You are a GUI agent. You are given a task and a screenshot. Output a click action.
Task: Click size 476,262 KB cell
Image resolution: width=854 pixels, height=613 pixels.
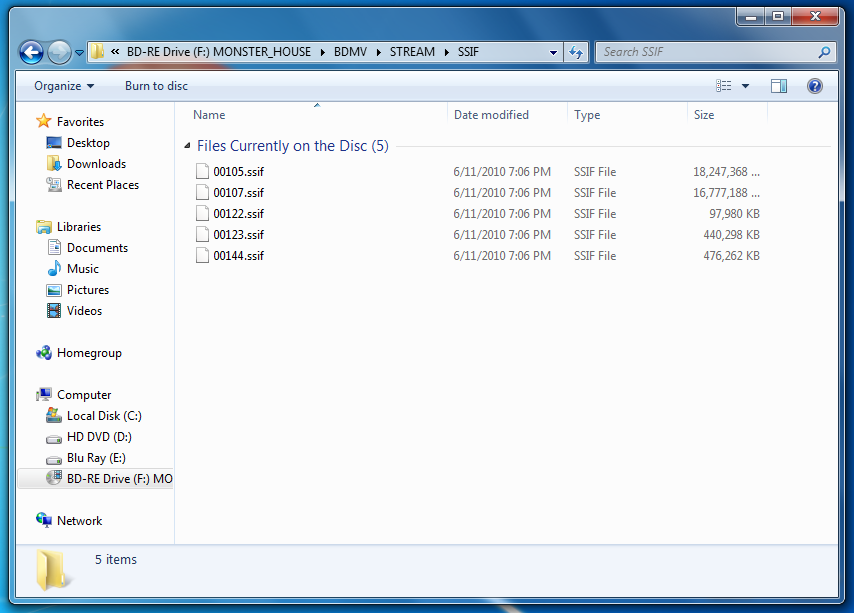pos(731,256)
